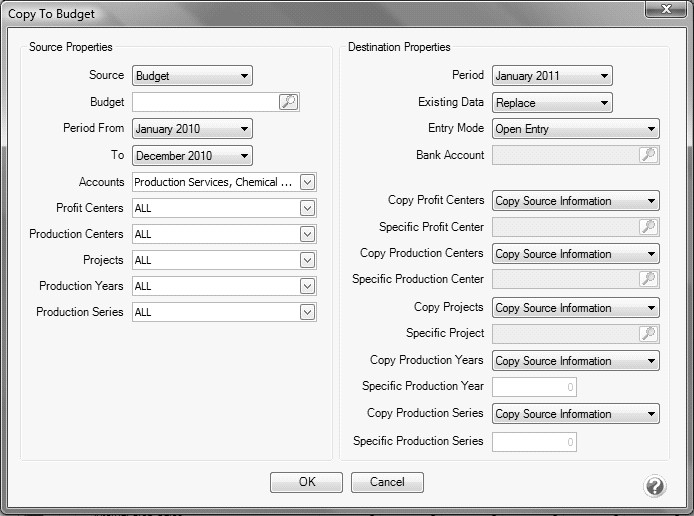Click the Budget lookup magnifier icon

pos(288,102)
